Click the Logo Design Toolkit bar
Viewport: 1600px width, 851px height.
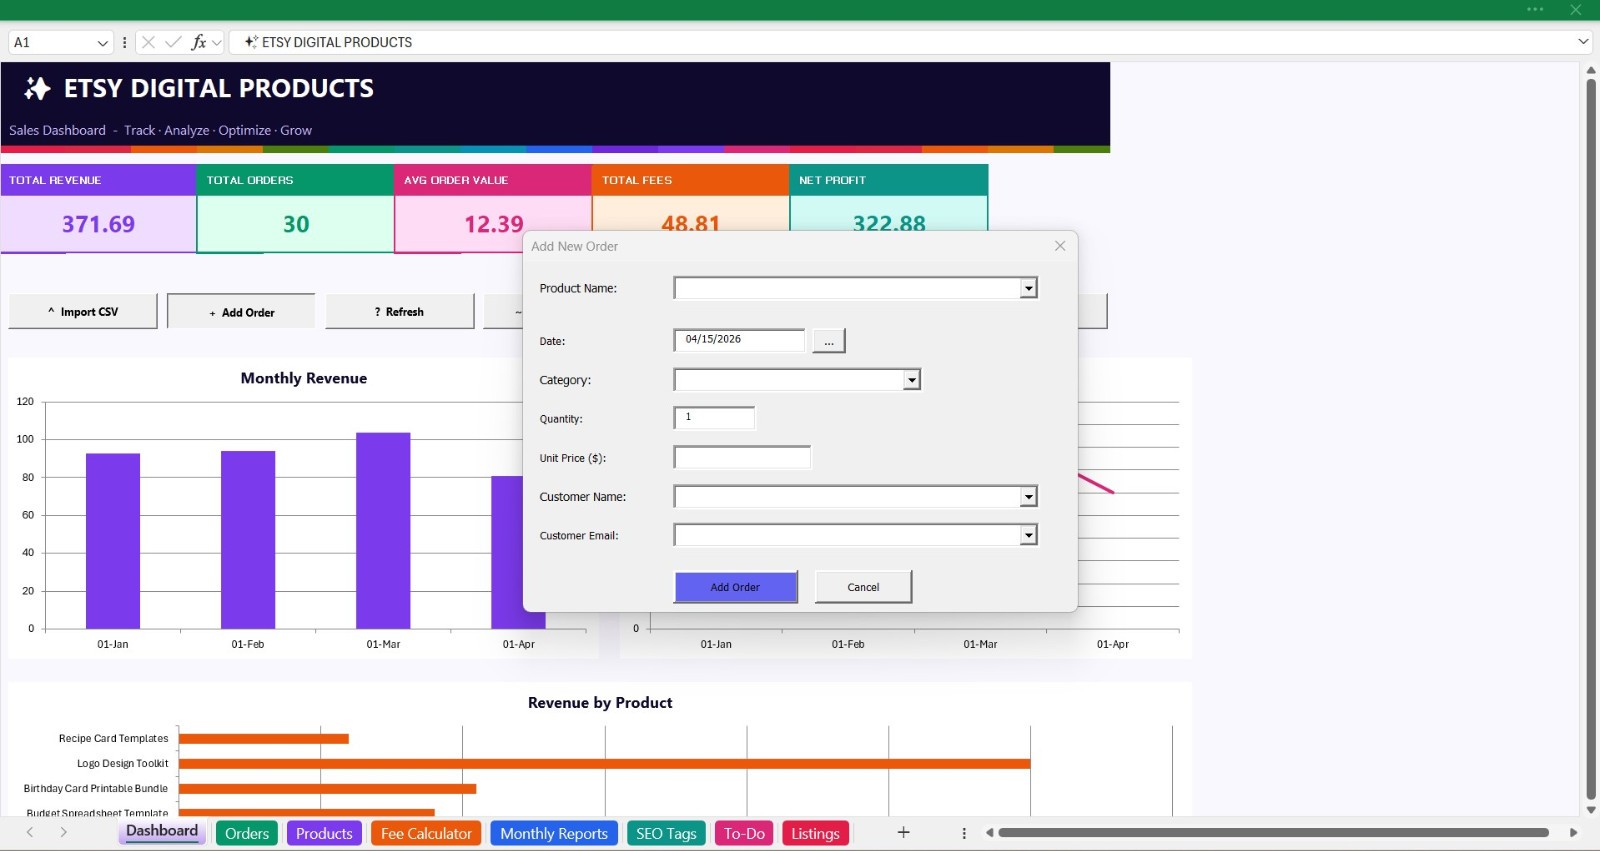pyautogui.click(x=604, y=764)
